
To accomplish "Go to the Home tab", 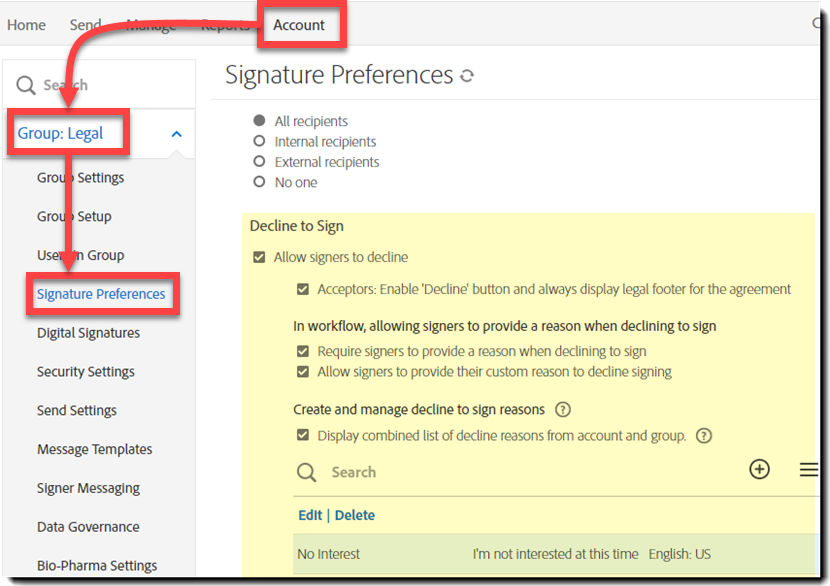I will [26, 25].
